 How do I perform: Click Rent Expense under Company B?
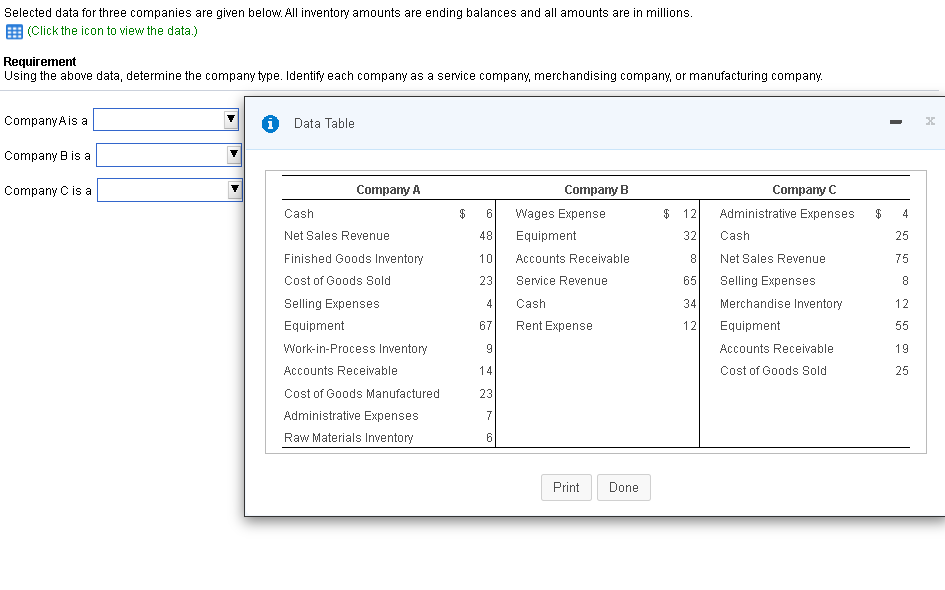coord(554,326)
